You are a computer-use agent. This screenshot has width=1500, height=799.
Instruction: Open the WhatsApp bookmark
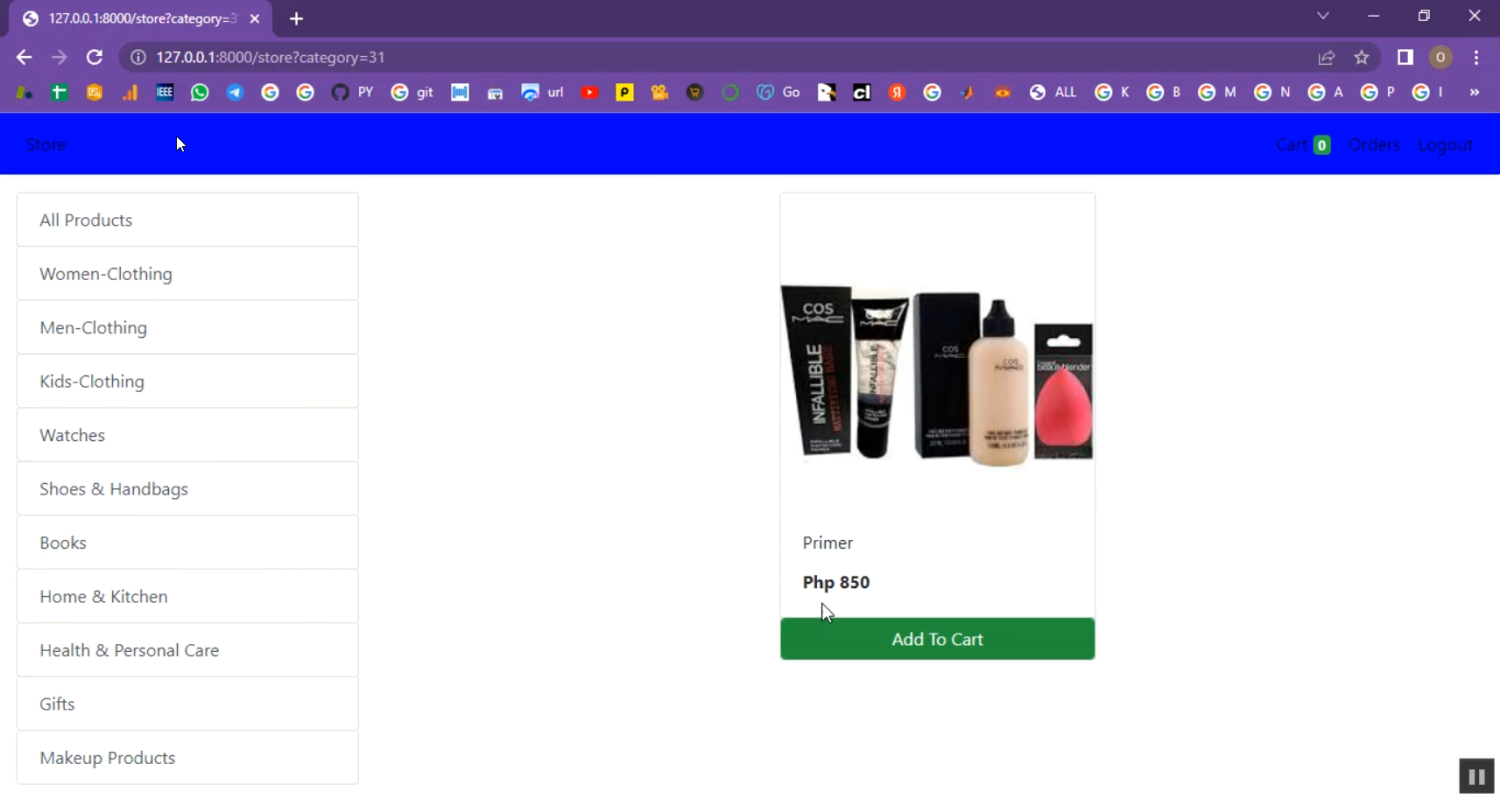pos(200,92)
